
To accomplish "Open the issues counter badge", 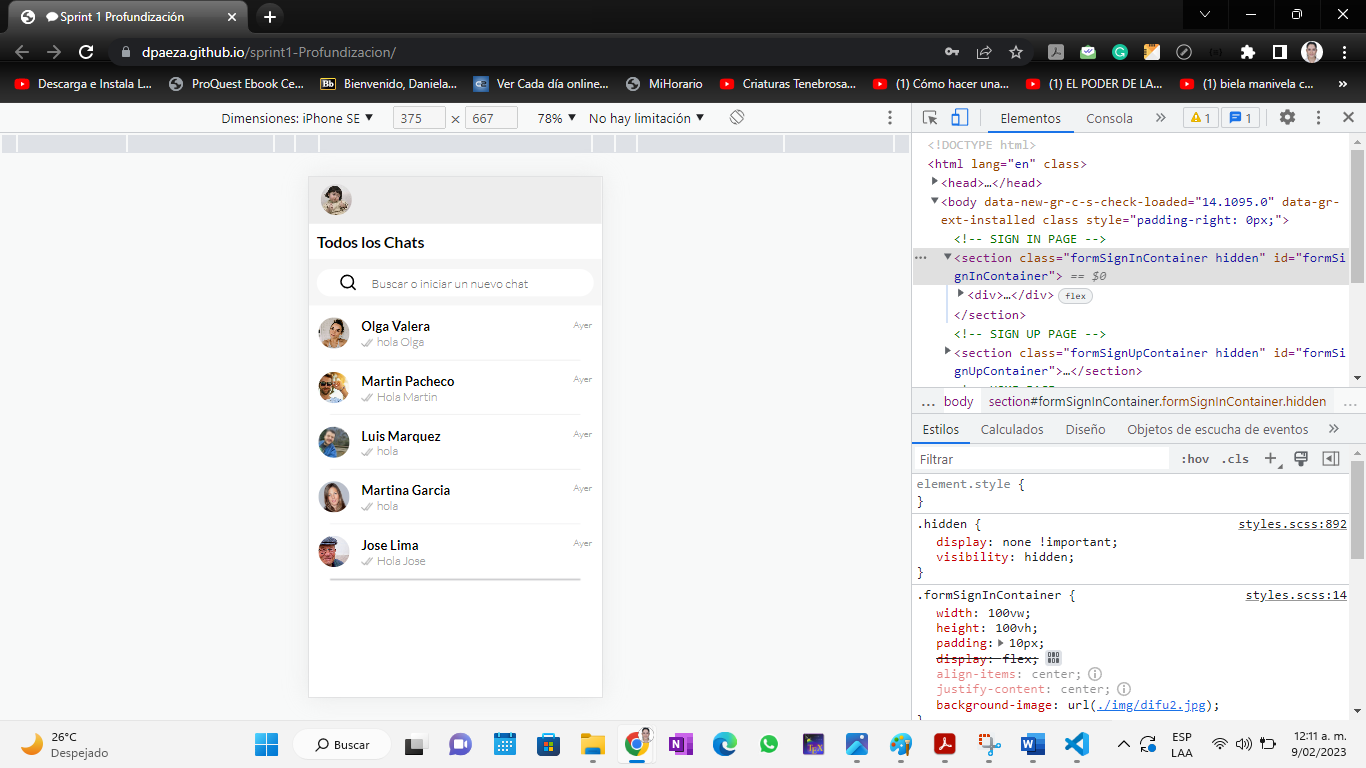I will coord(1240,117).
